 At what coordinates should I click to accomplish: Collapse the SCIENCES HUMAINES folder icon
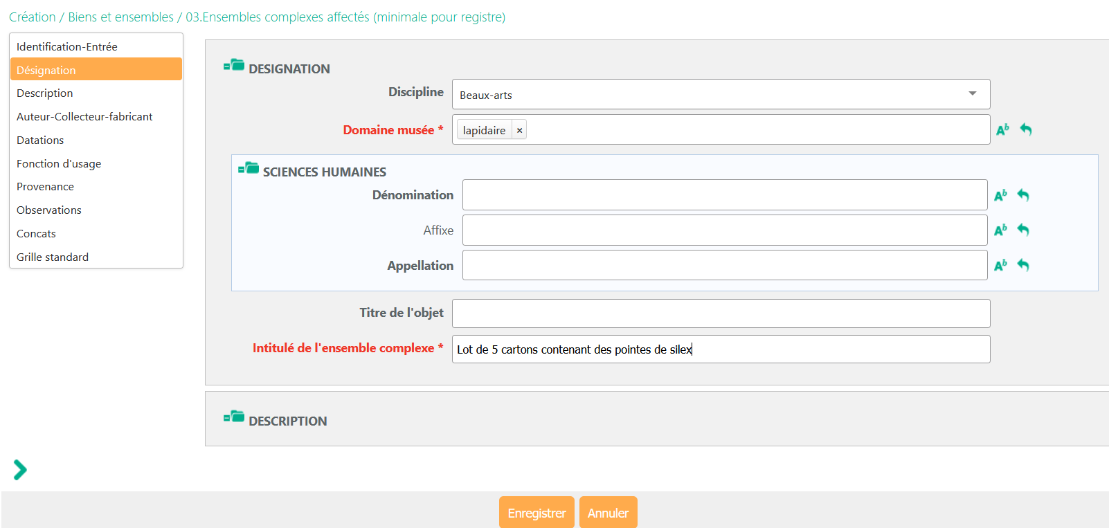pos(248,169)
